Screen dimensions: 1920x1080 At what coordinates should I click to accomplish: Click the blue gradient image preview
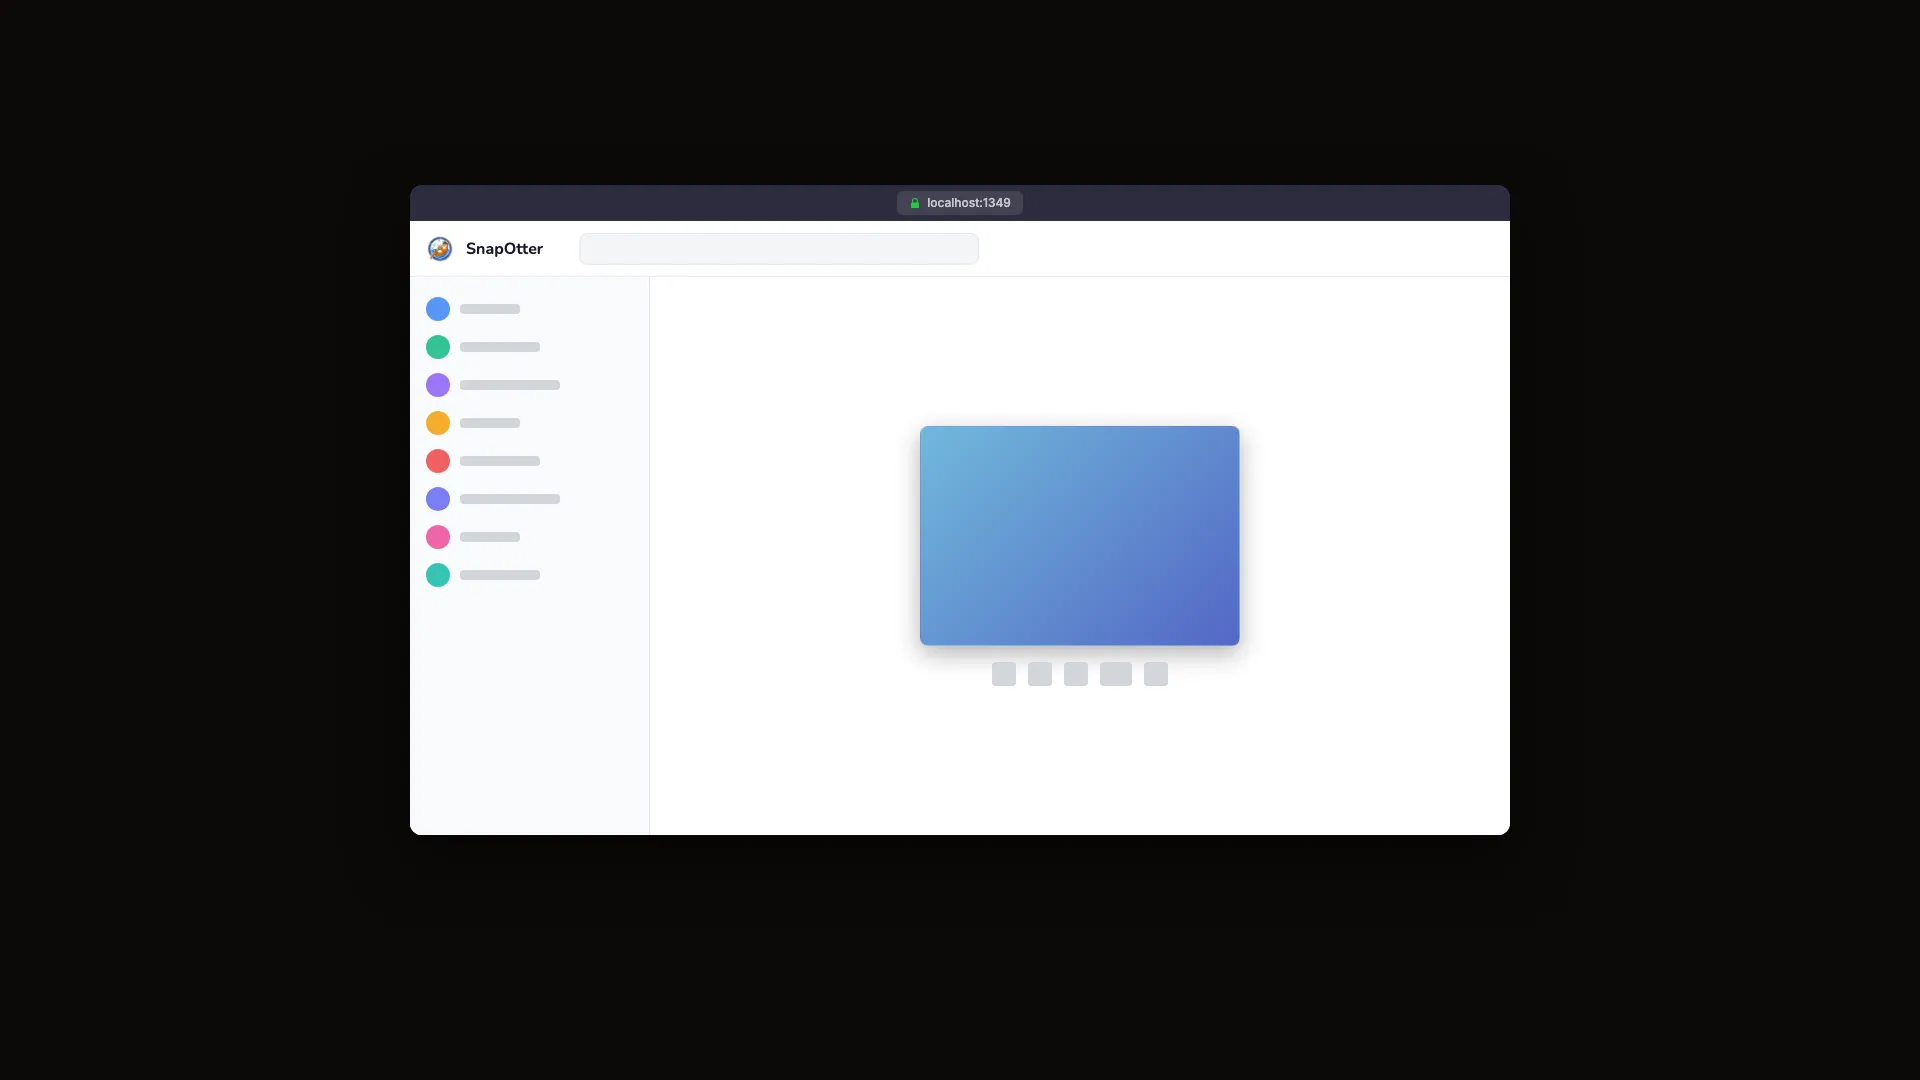click(x=1080, y=536)
